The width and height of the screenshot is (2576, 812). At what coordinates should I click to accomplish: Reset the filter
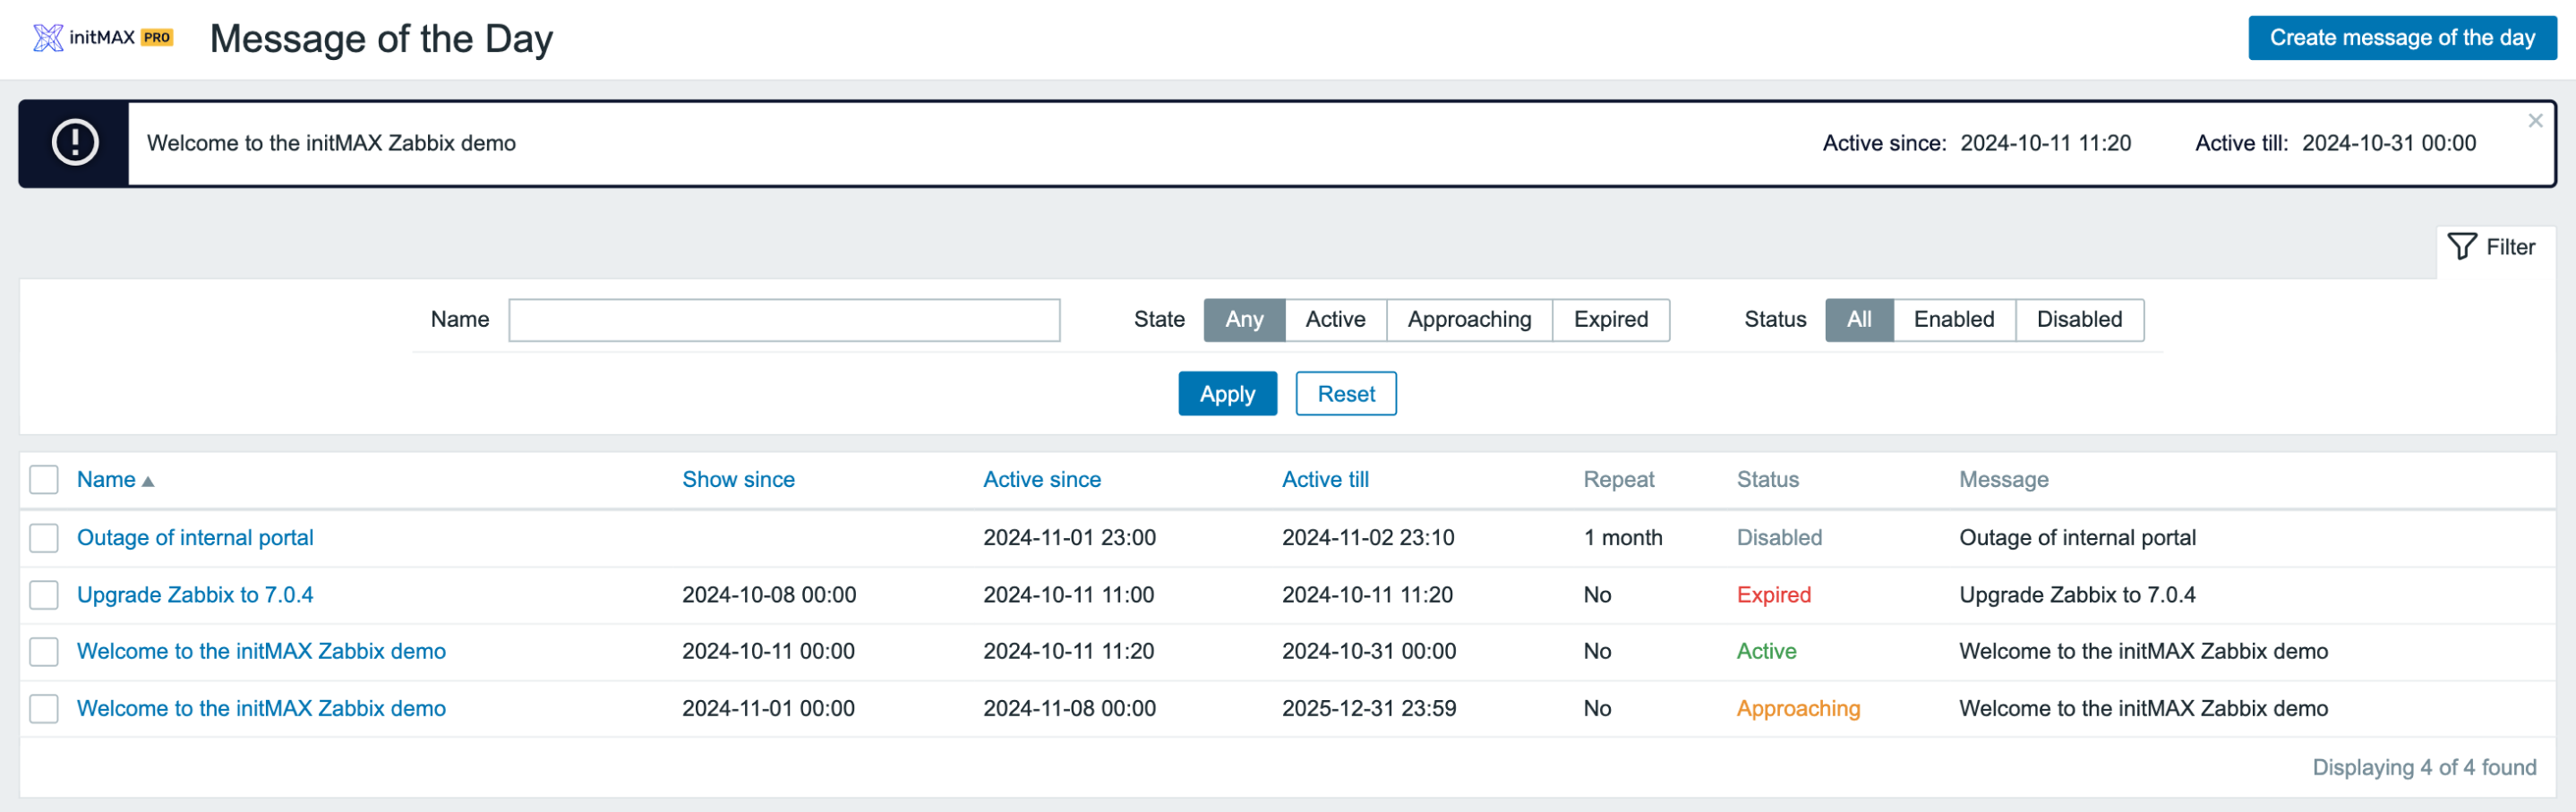click(1346, 394)
